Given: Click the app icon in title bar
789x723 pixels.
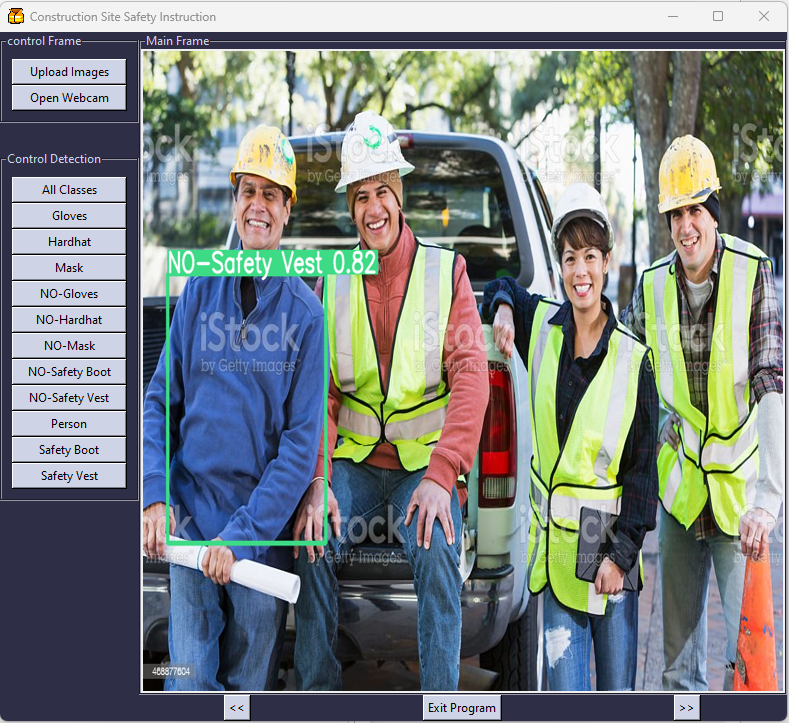Looking at the screenshot, I should 15,16.
